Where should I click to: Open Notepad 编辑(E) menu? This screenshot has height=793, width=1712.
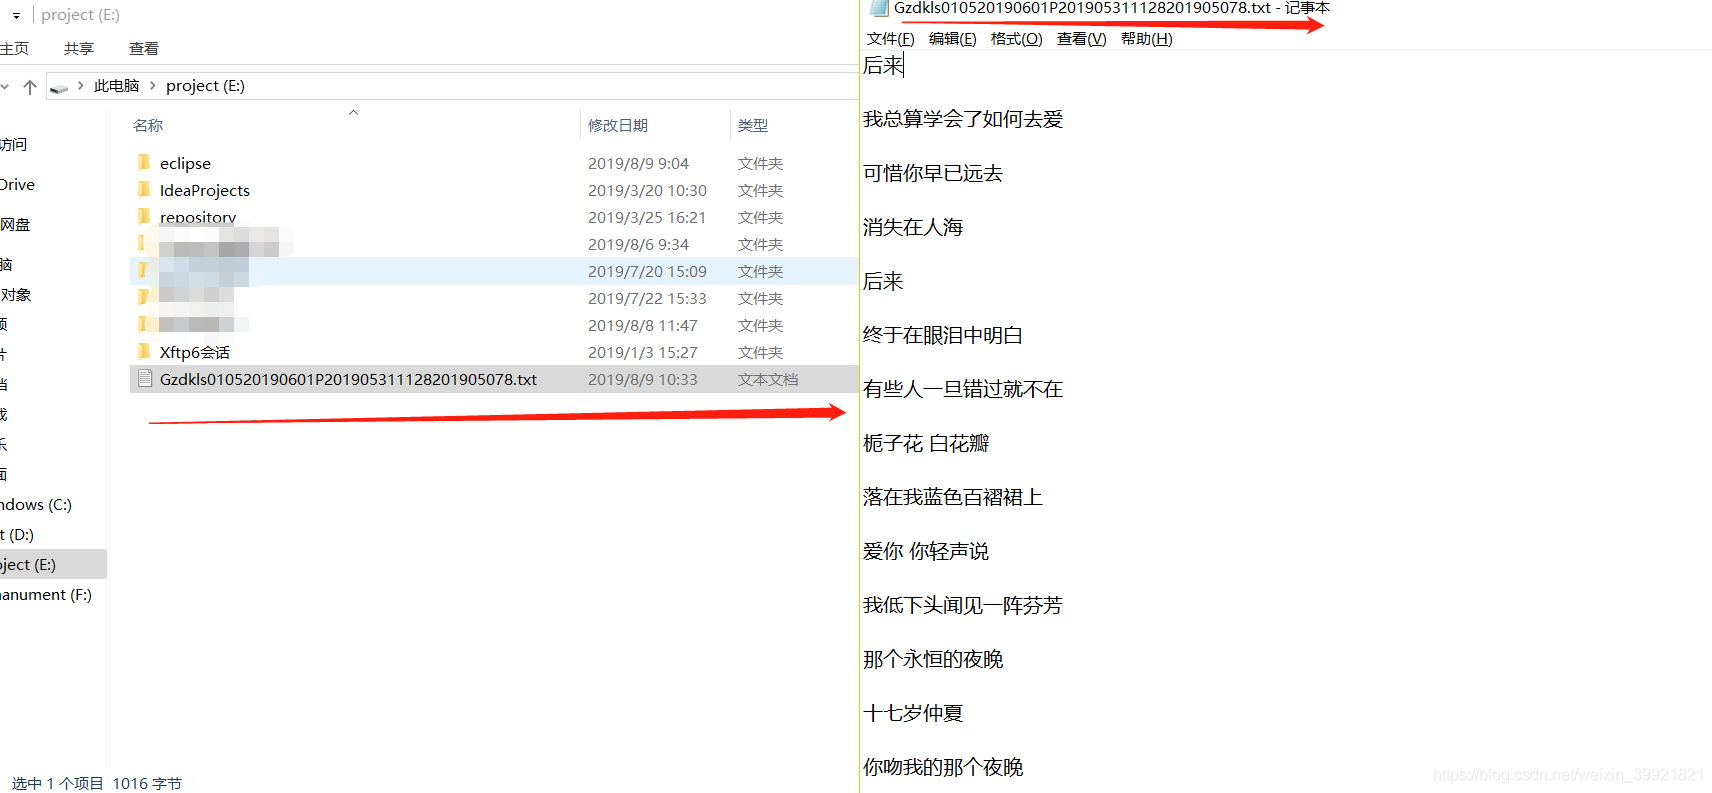tap(952, 39)
